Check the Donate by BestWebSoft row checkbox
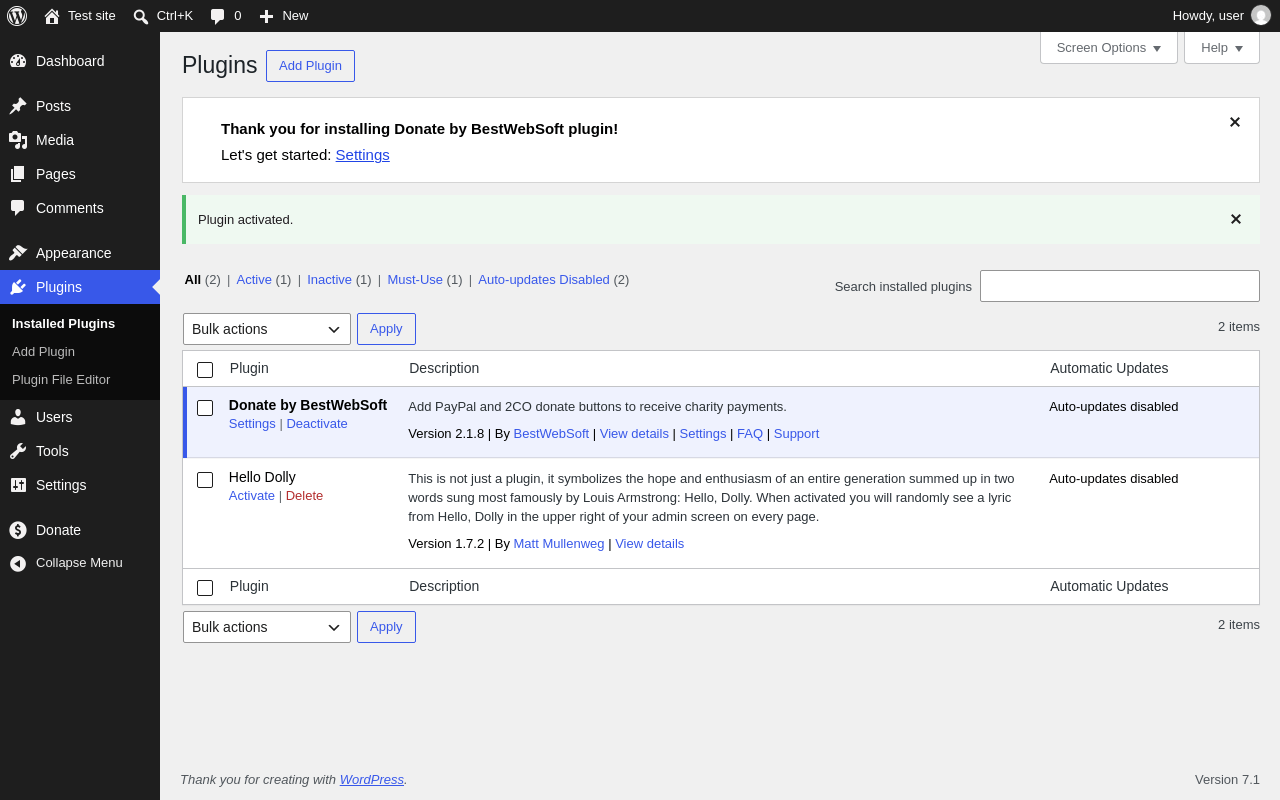Image resolution: width=1280 pixels, height=800 pixels. tap(205, 408)
